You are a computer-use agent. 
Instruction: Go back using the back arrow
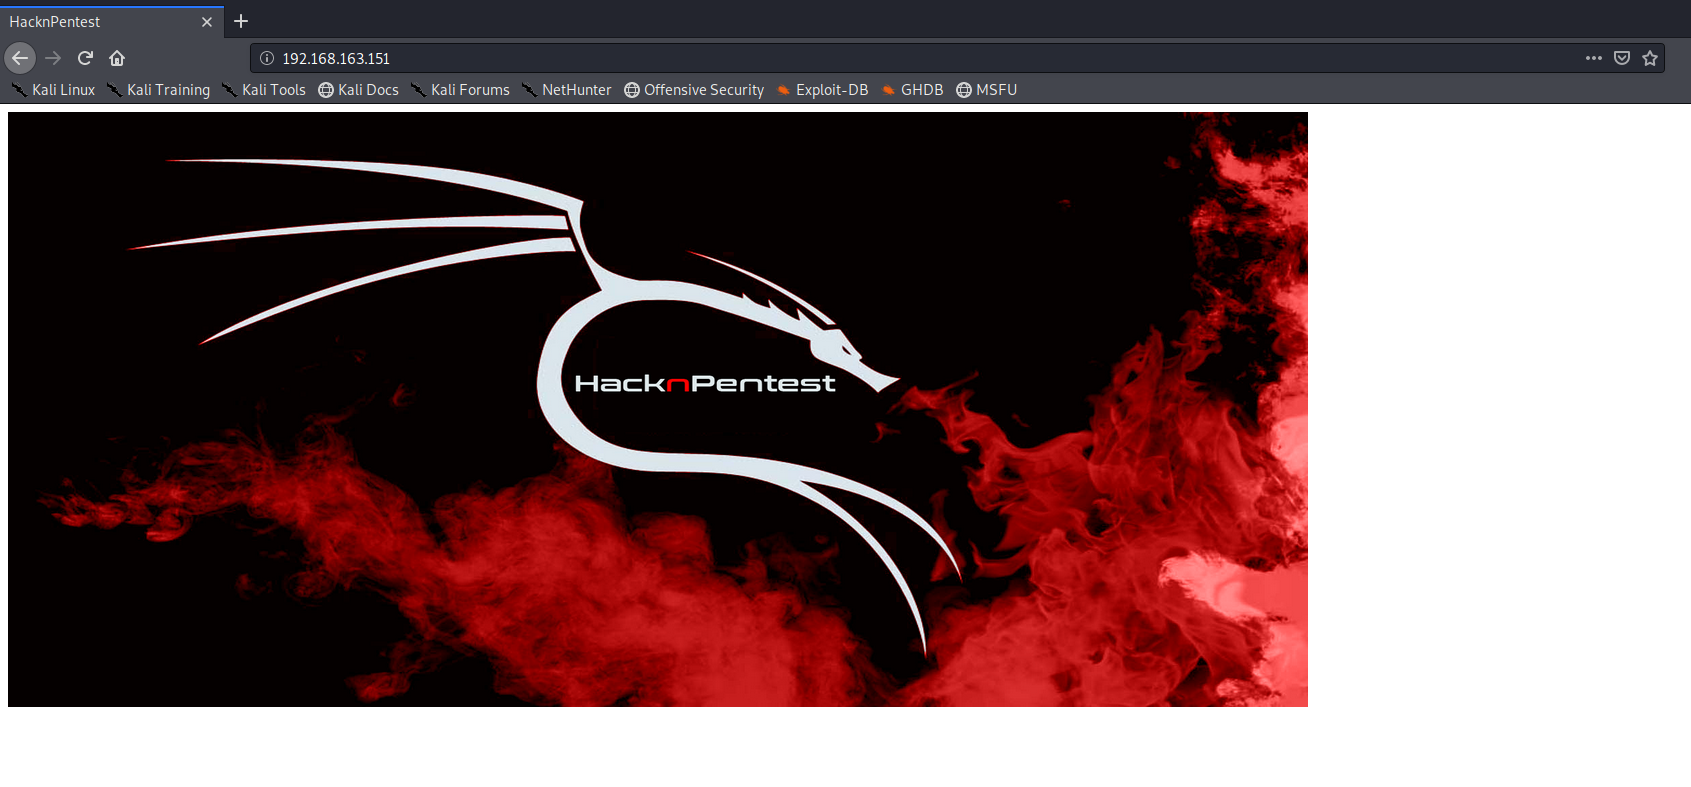click(x=20, y=58)
